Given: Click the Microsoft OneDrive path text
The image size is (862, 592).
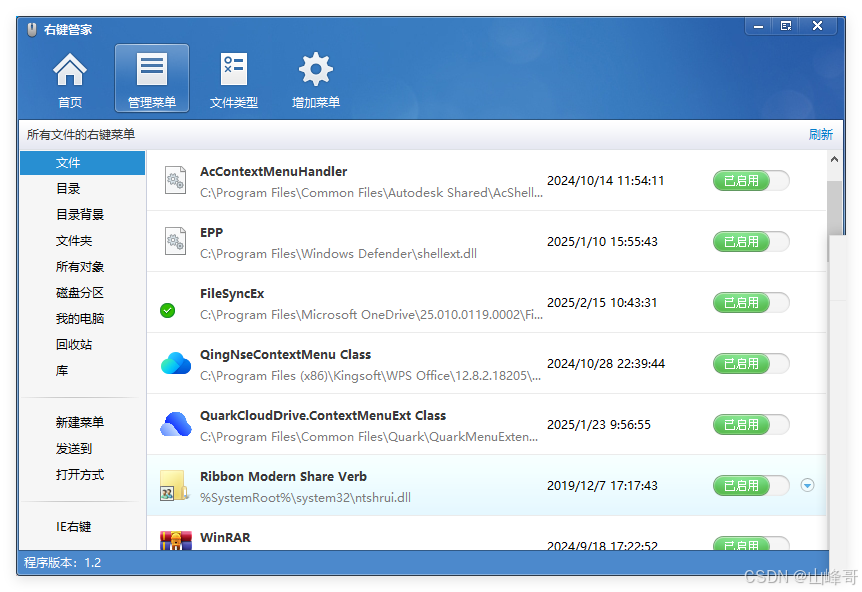Looking at the screenshot, I should (x=371, y=314).
